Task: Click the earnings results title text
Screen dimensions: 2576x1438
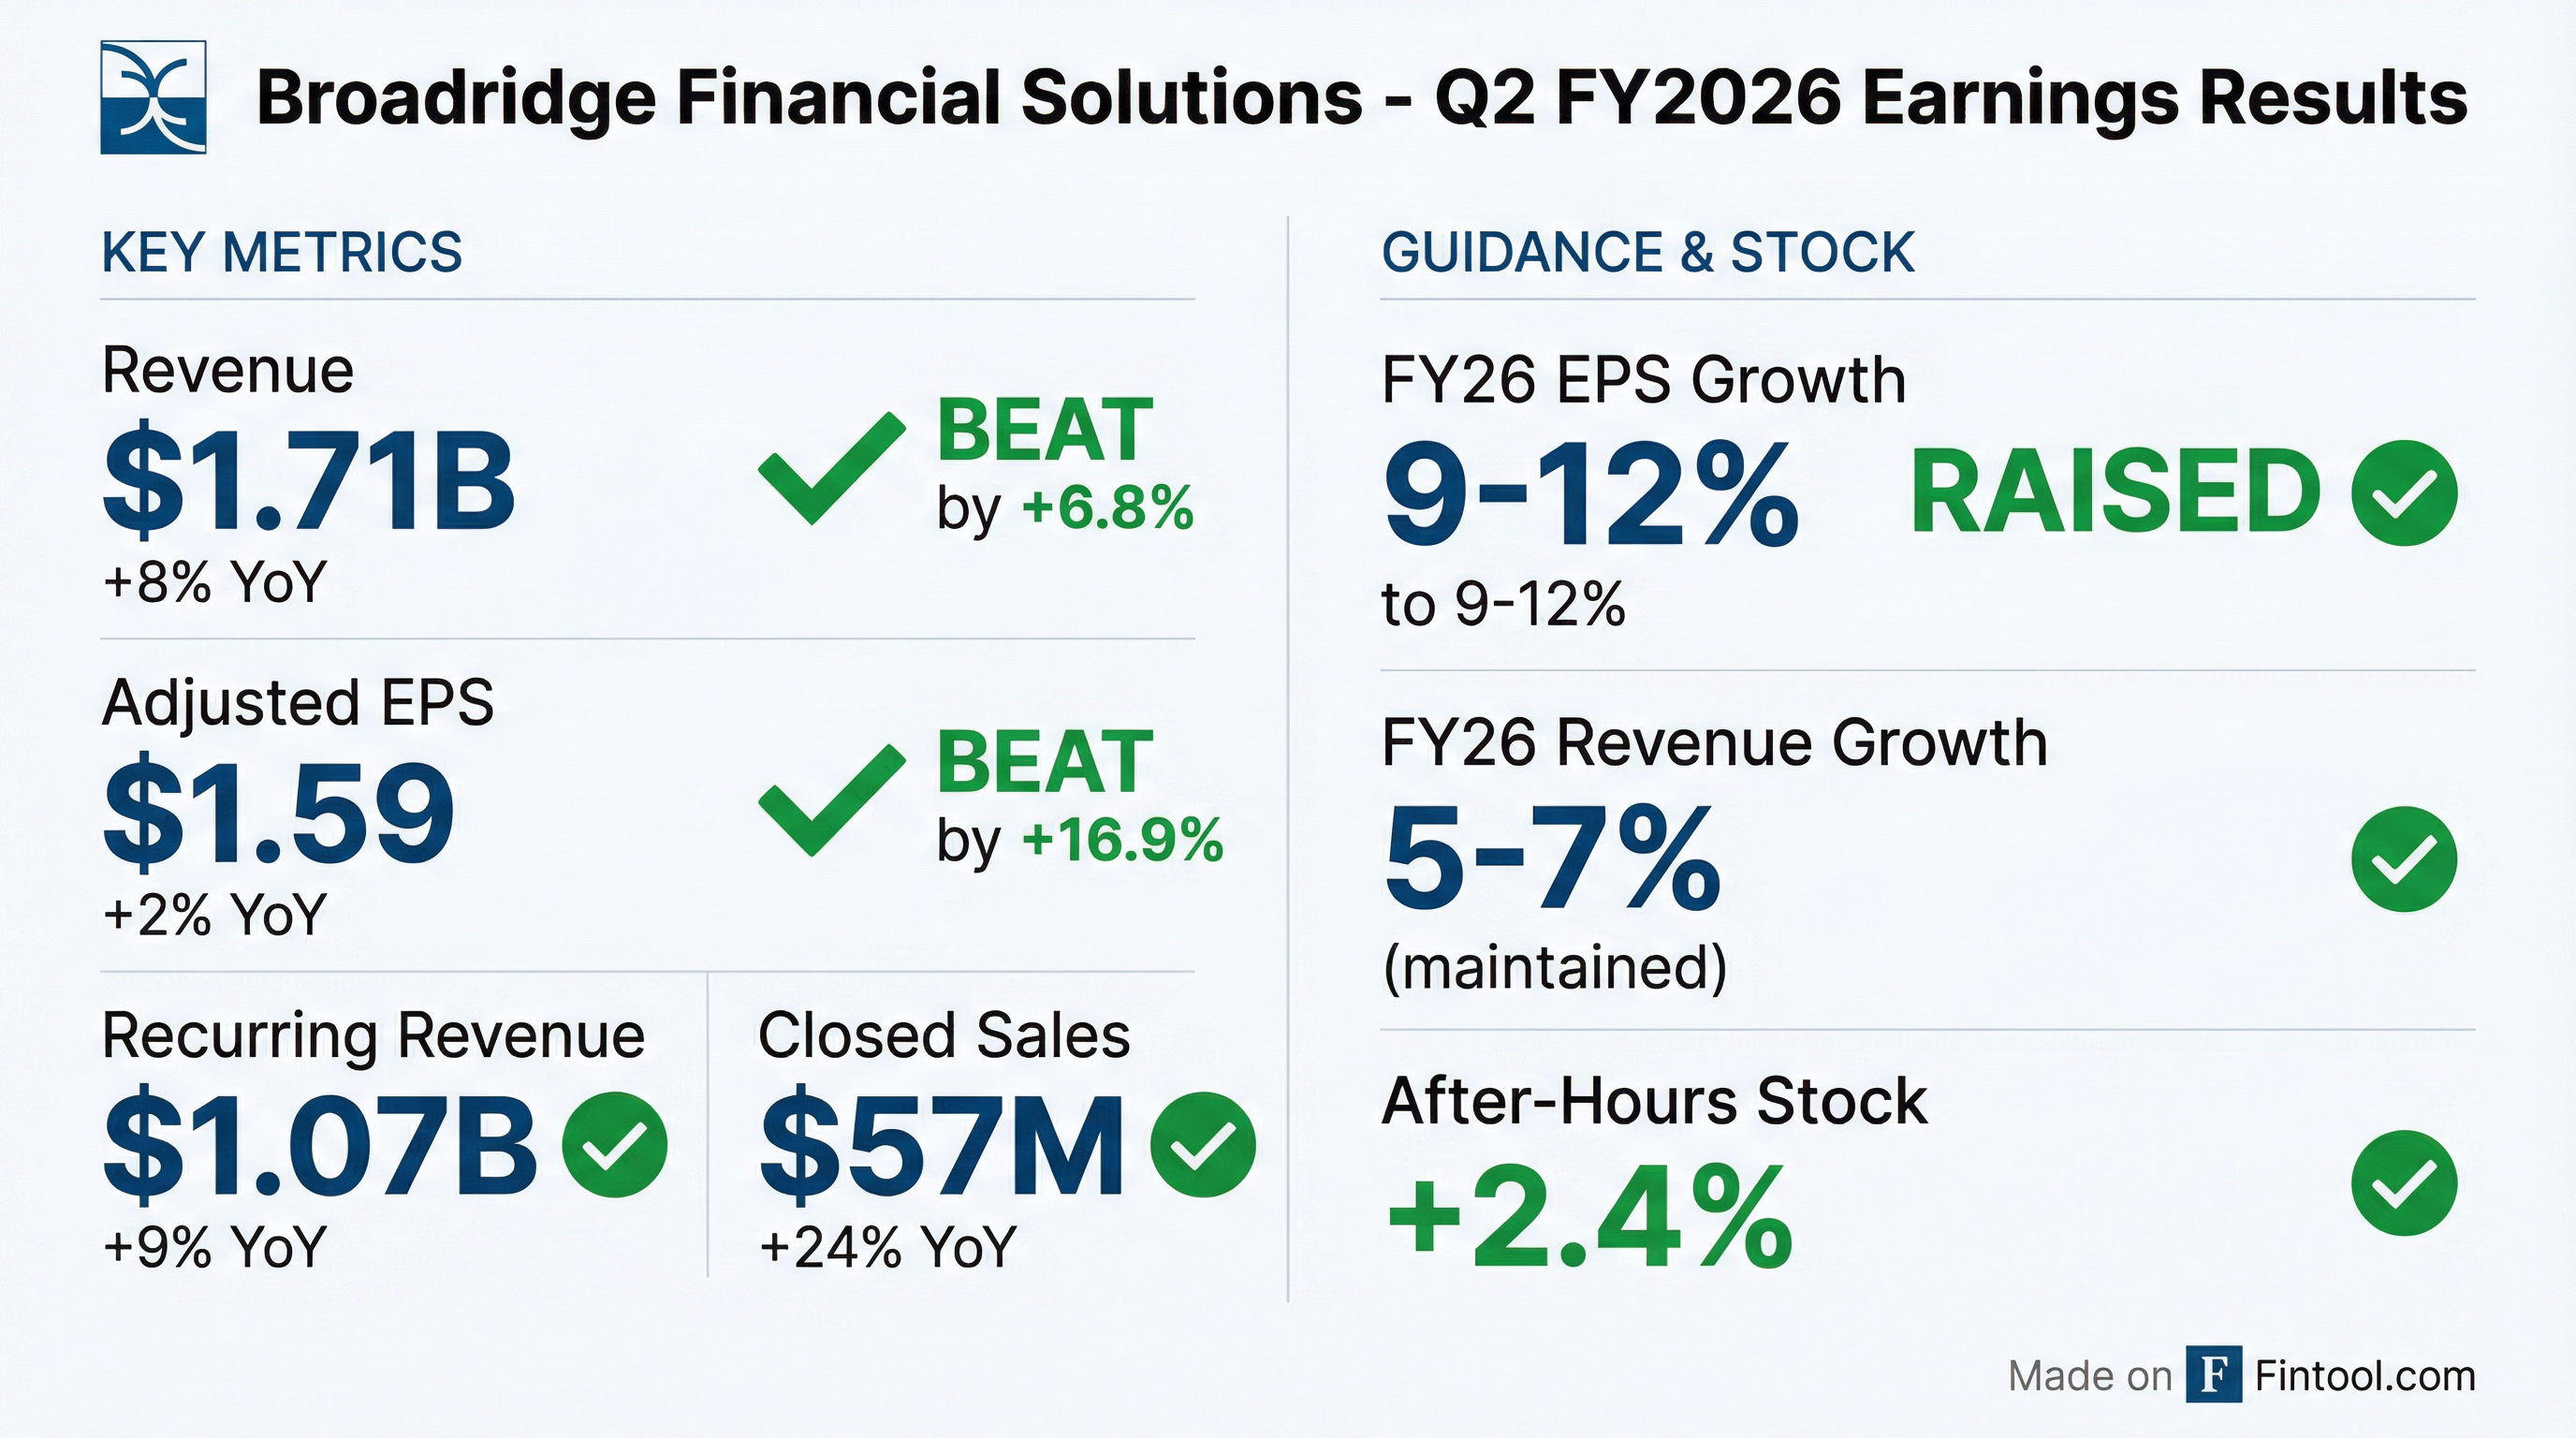Action: coord(1361,98)
